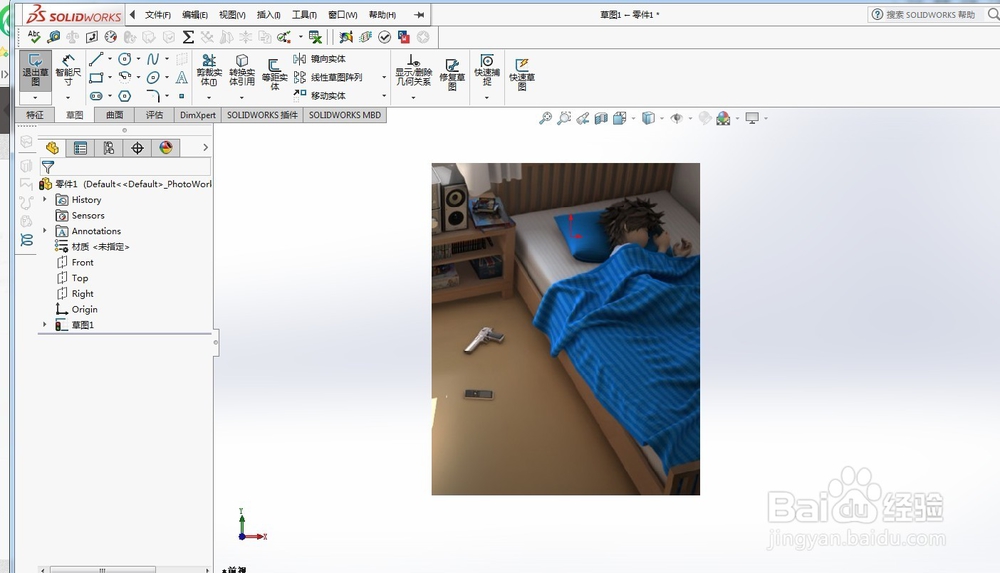Switch to the SOLIDWORKS 插件 tab
The width and height of the screenshot is (1000, 573).
pos(262,115)
